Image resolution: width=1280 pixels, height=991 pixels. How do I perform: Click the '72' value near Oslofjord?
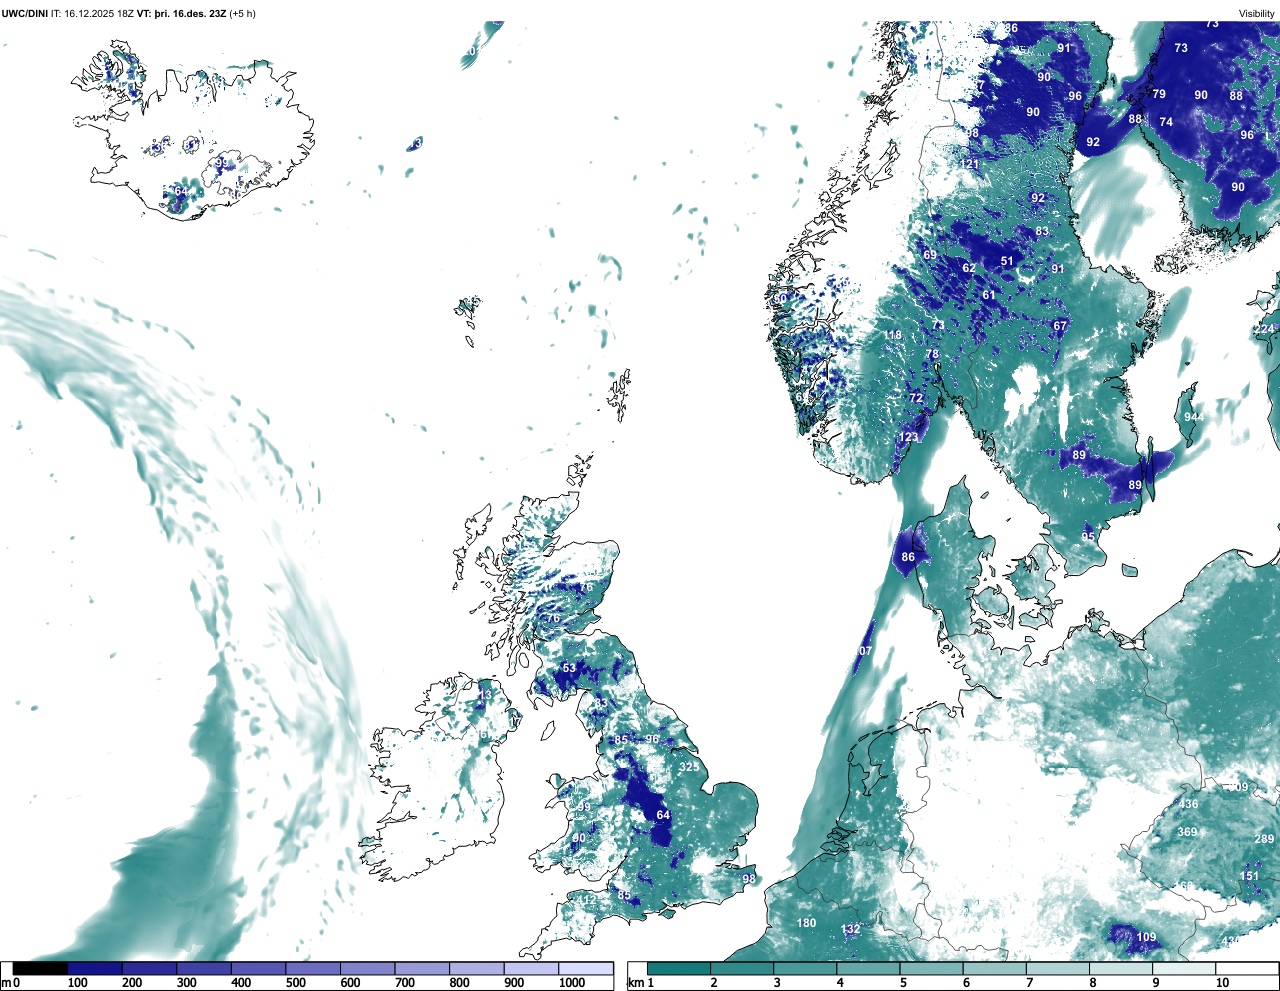coord(916,398)
